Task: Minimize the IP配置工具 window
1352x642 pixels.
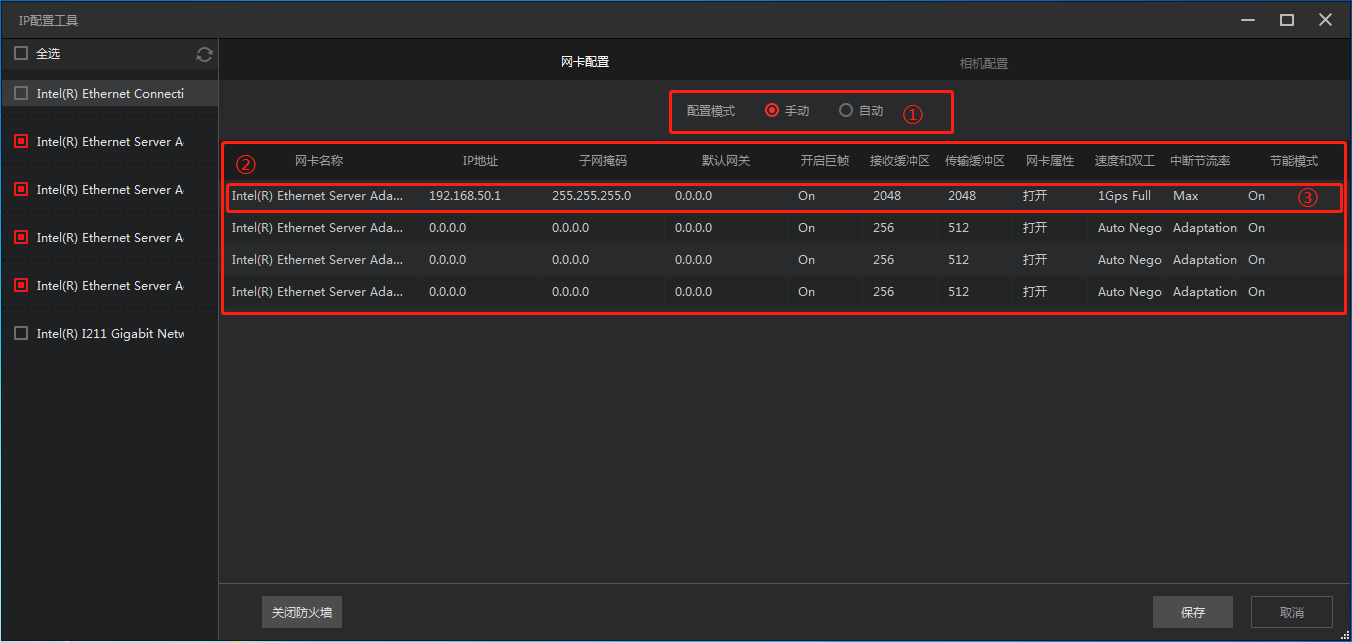Action: coord(1248,20)
